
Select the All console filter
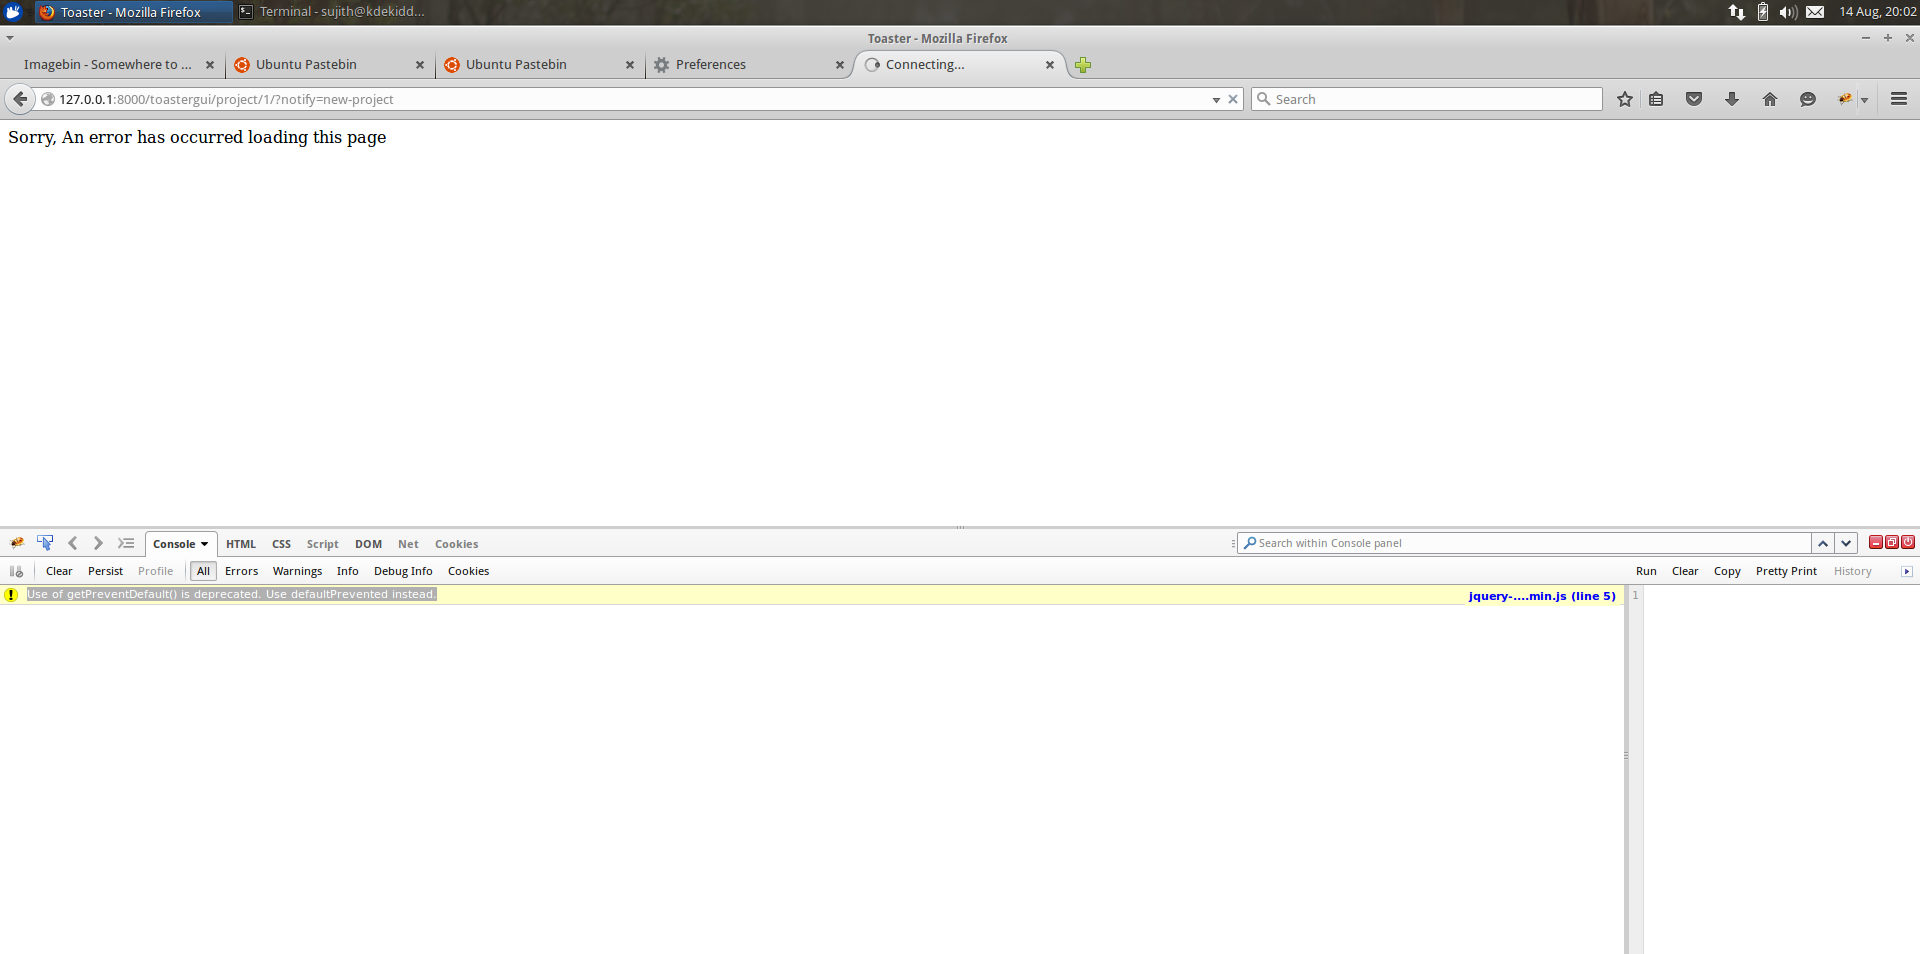coord(203,571)
